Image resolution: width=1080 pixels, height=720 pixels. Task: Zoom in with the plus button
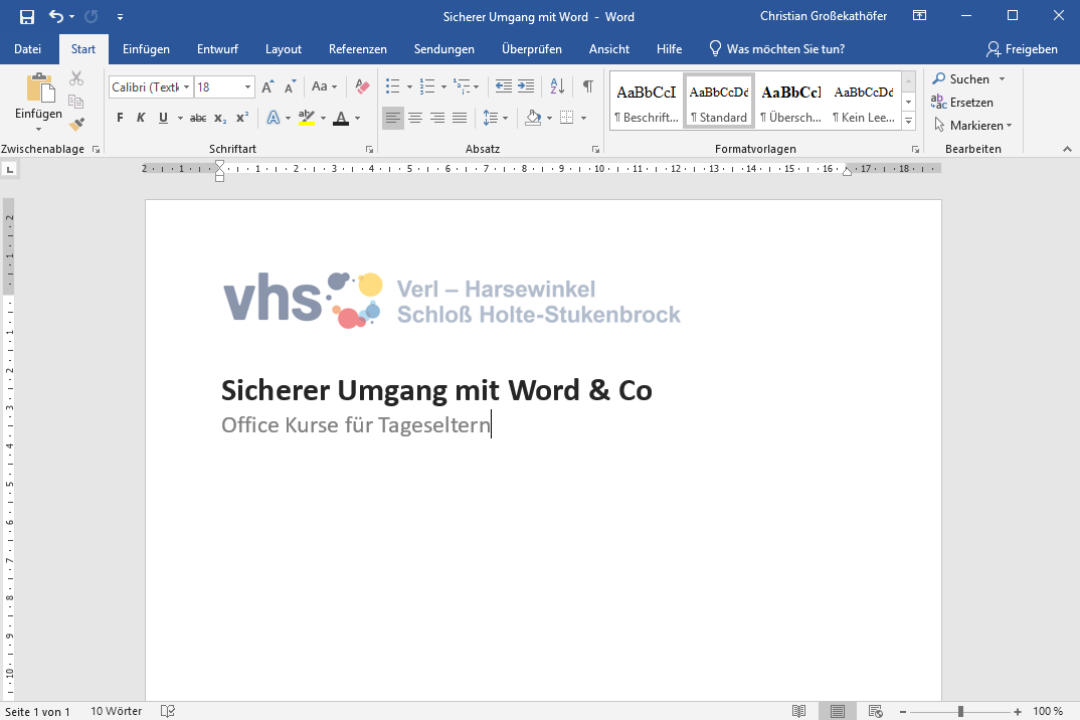[1017, 711]
